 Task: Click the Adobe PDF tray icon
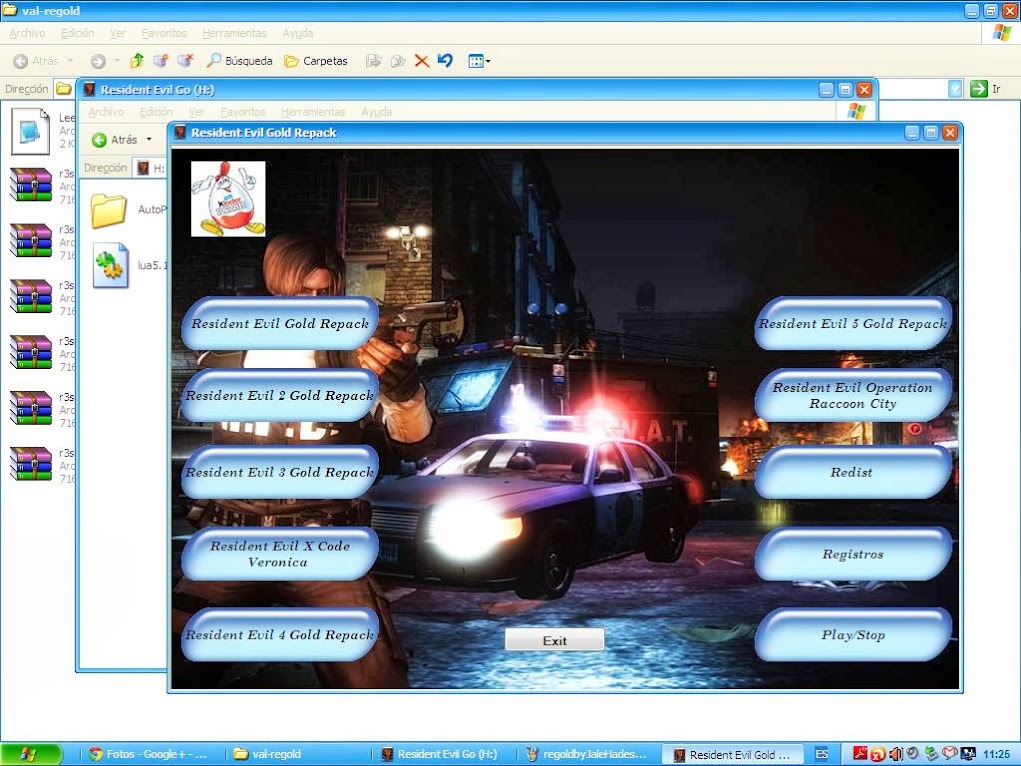860,754
